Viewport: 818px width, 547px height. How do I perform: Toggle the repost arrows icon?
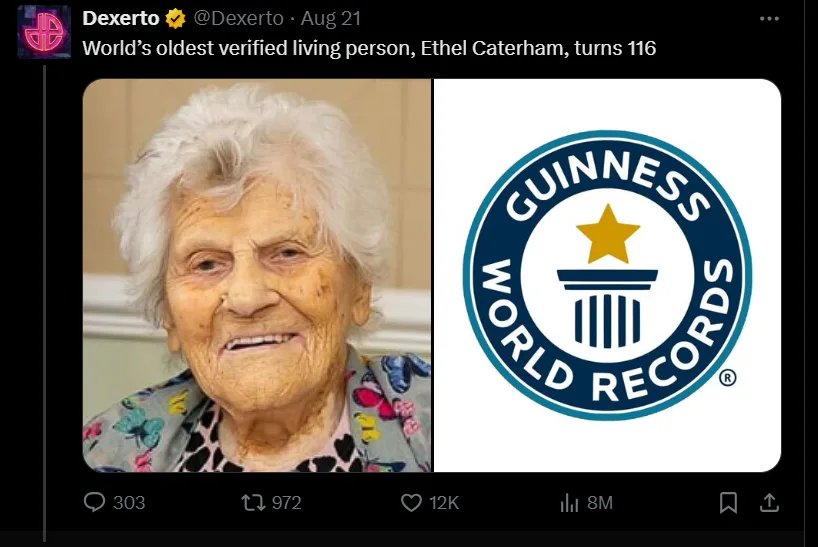(x=253, y=503)
